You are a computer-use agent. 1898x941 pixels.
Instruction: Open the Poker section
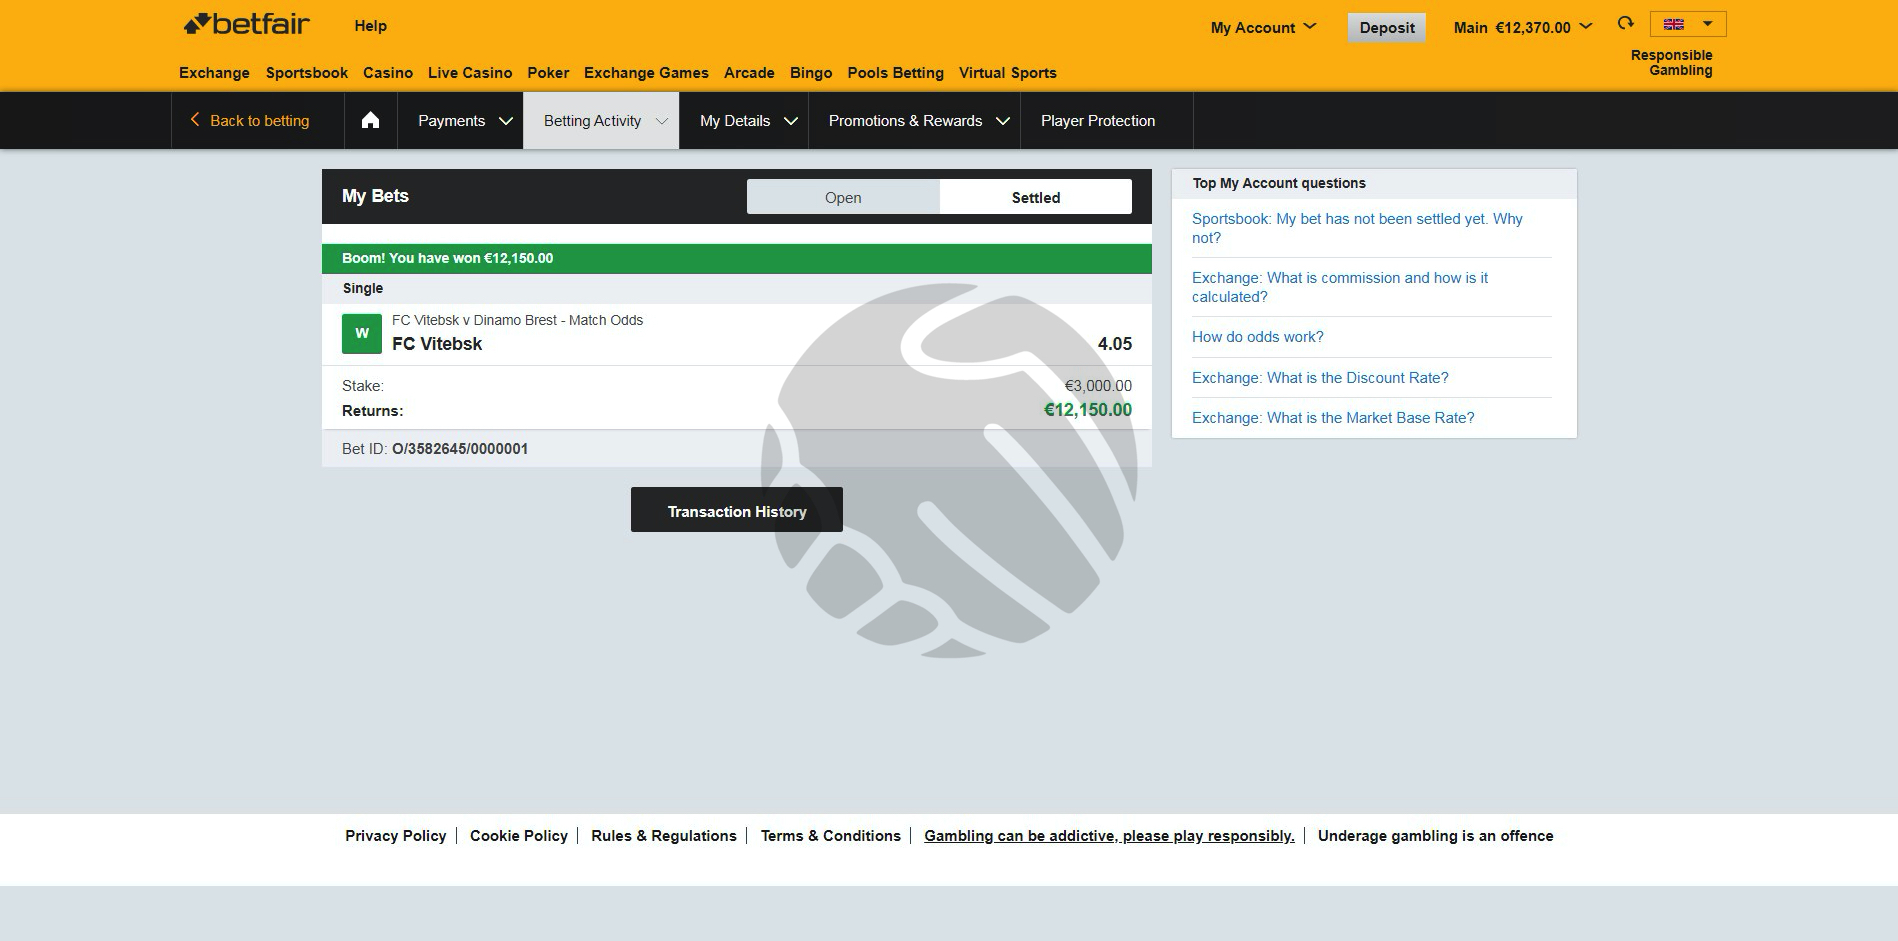(548, 73)
